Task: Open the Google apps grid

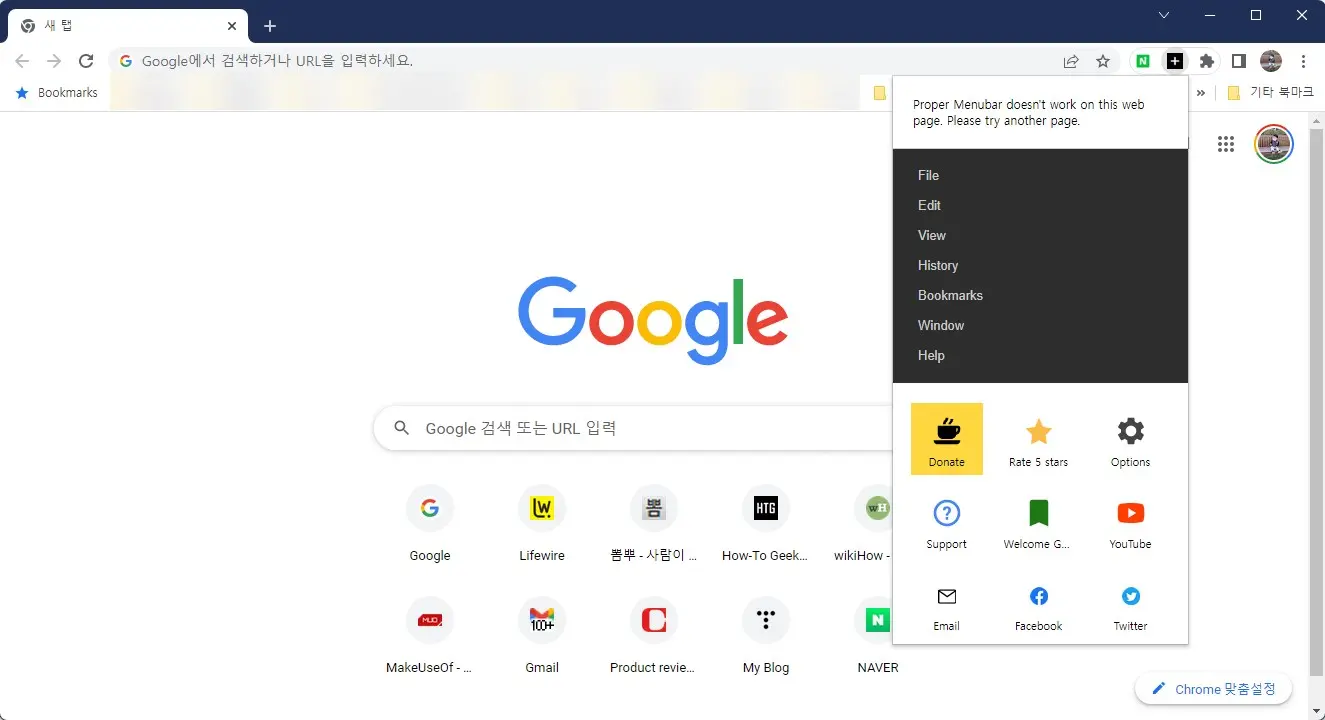Action: point(1226,144)
